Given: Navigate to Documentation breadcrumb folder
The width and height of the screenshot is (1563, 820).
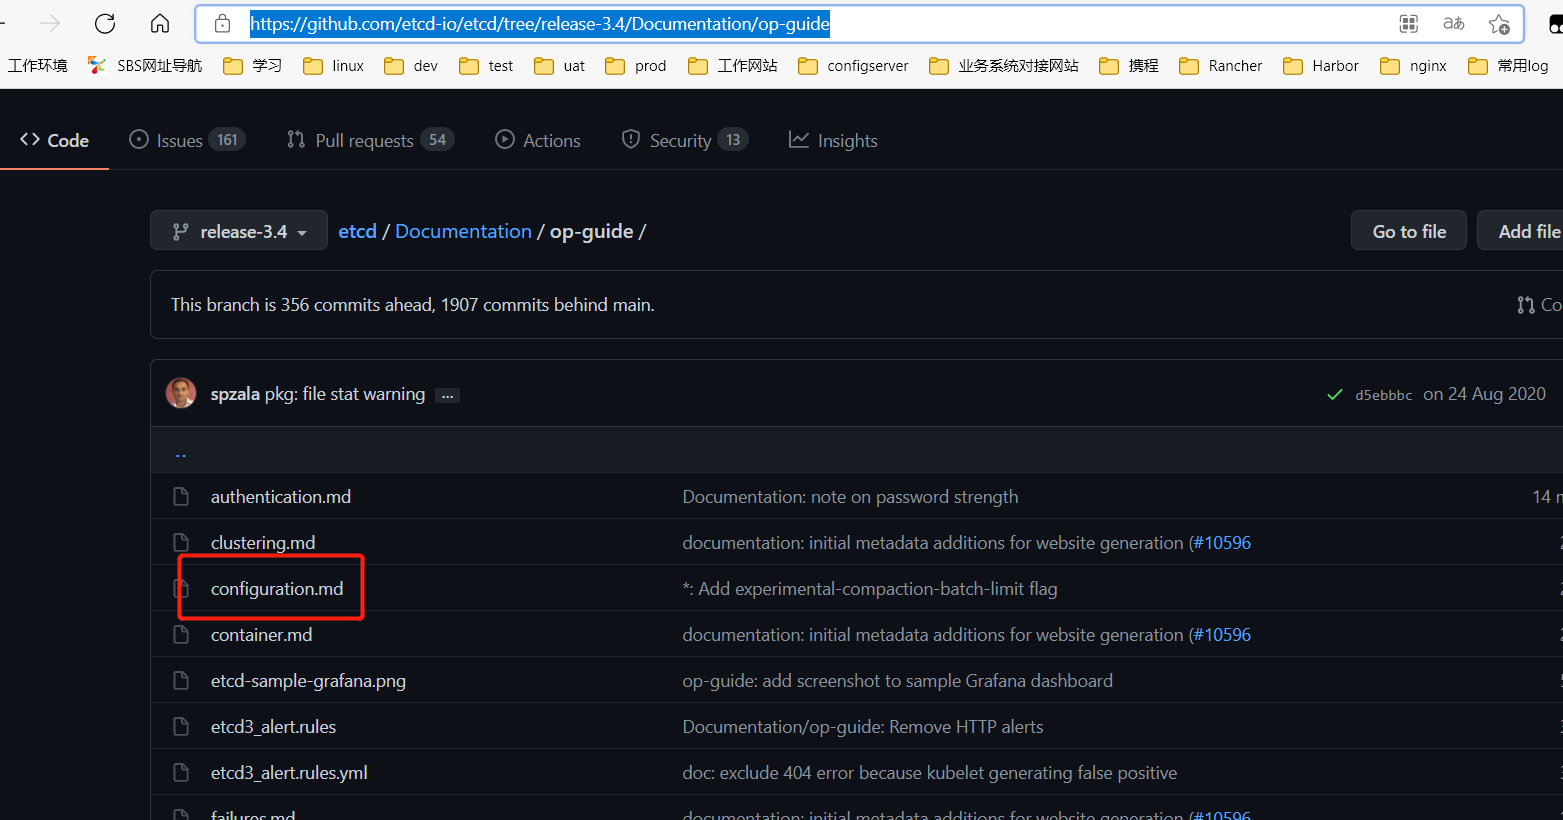Looking at the screenshot, I should 463,231.
